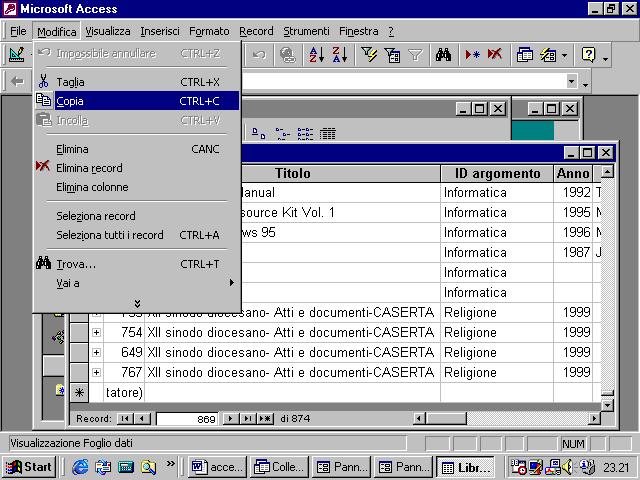This screenshot has height=480, width=640.
Task: Click the Religione cell in record 649 row
Action: tap(497, 352)
